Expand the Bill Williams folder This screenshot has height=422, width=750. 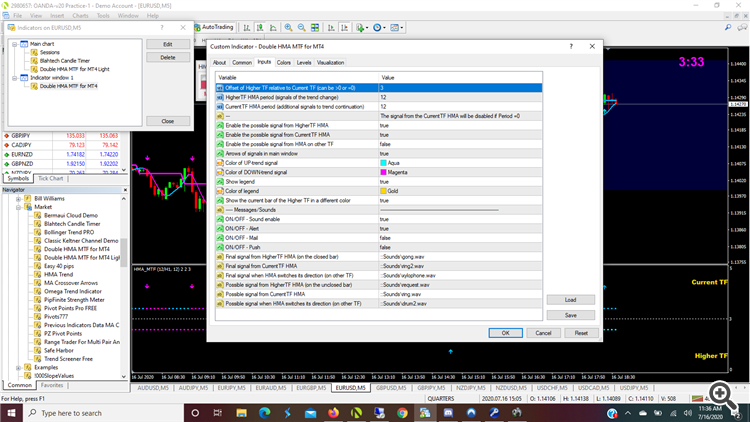pos(18,199)
